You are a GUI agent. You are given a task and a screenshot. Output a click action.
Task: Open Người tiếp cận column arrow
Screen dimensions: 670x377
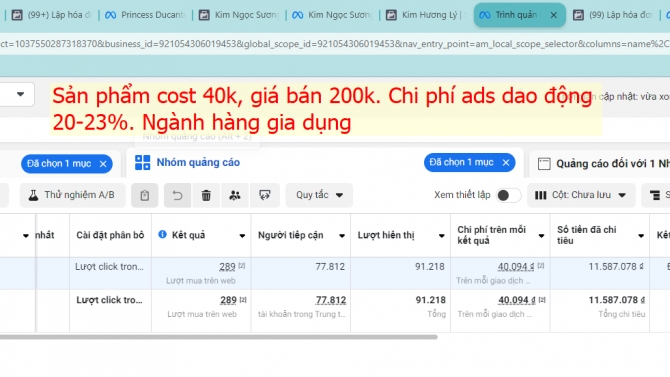tap(342, 236)
